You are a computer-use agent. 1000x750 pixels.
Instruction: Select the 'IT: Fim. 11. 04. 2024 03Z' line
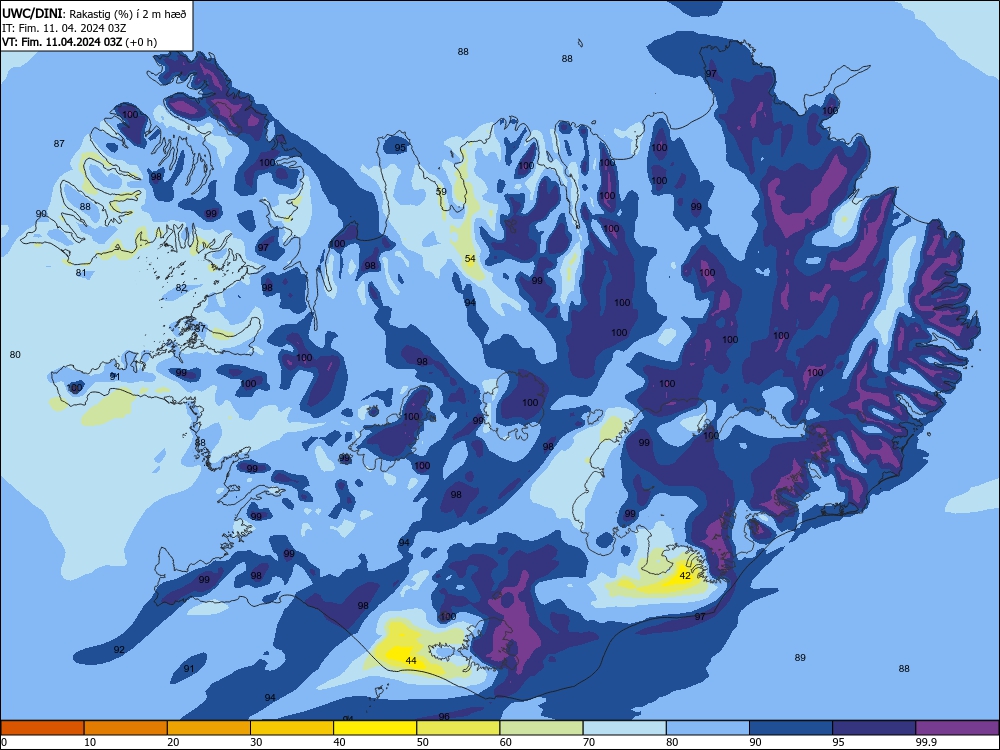[64, 28]
